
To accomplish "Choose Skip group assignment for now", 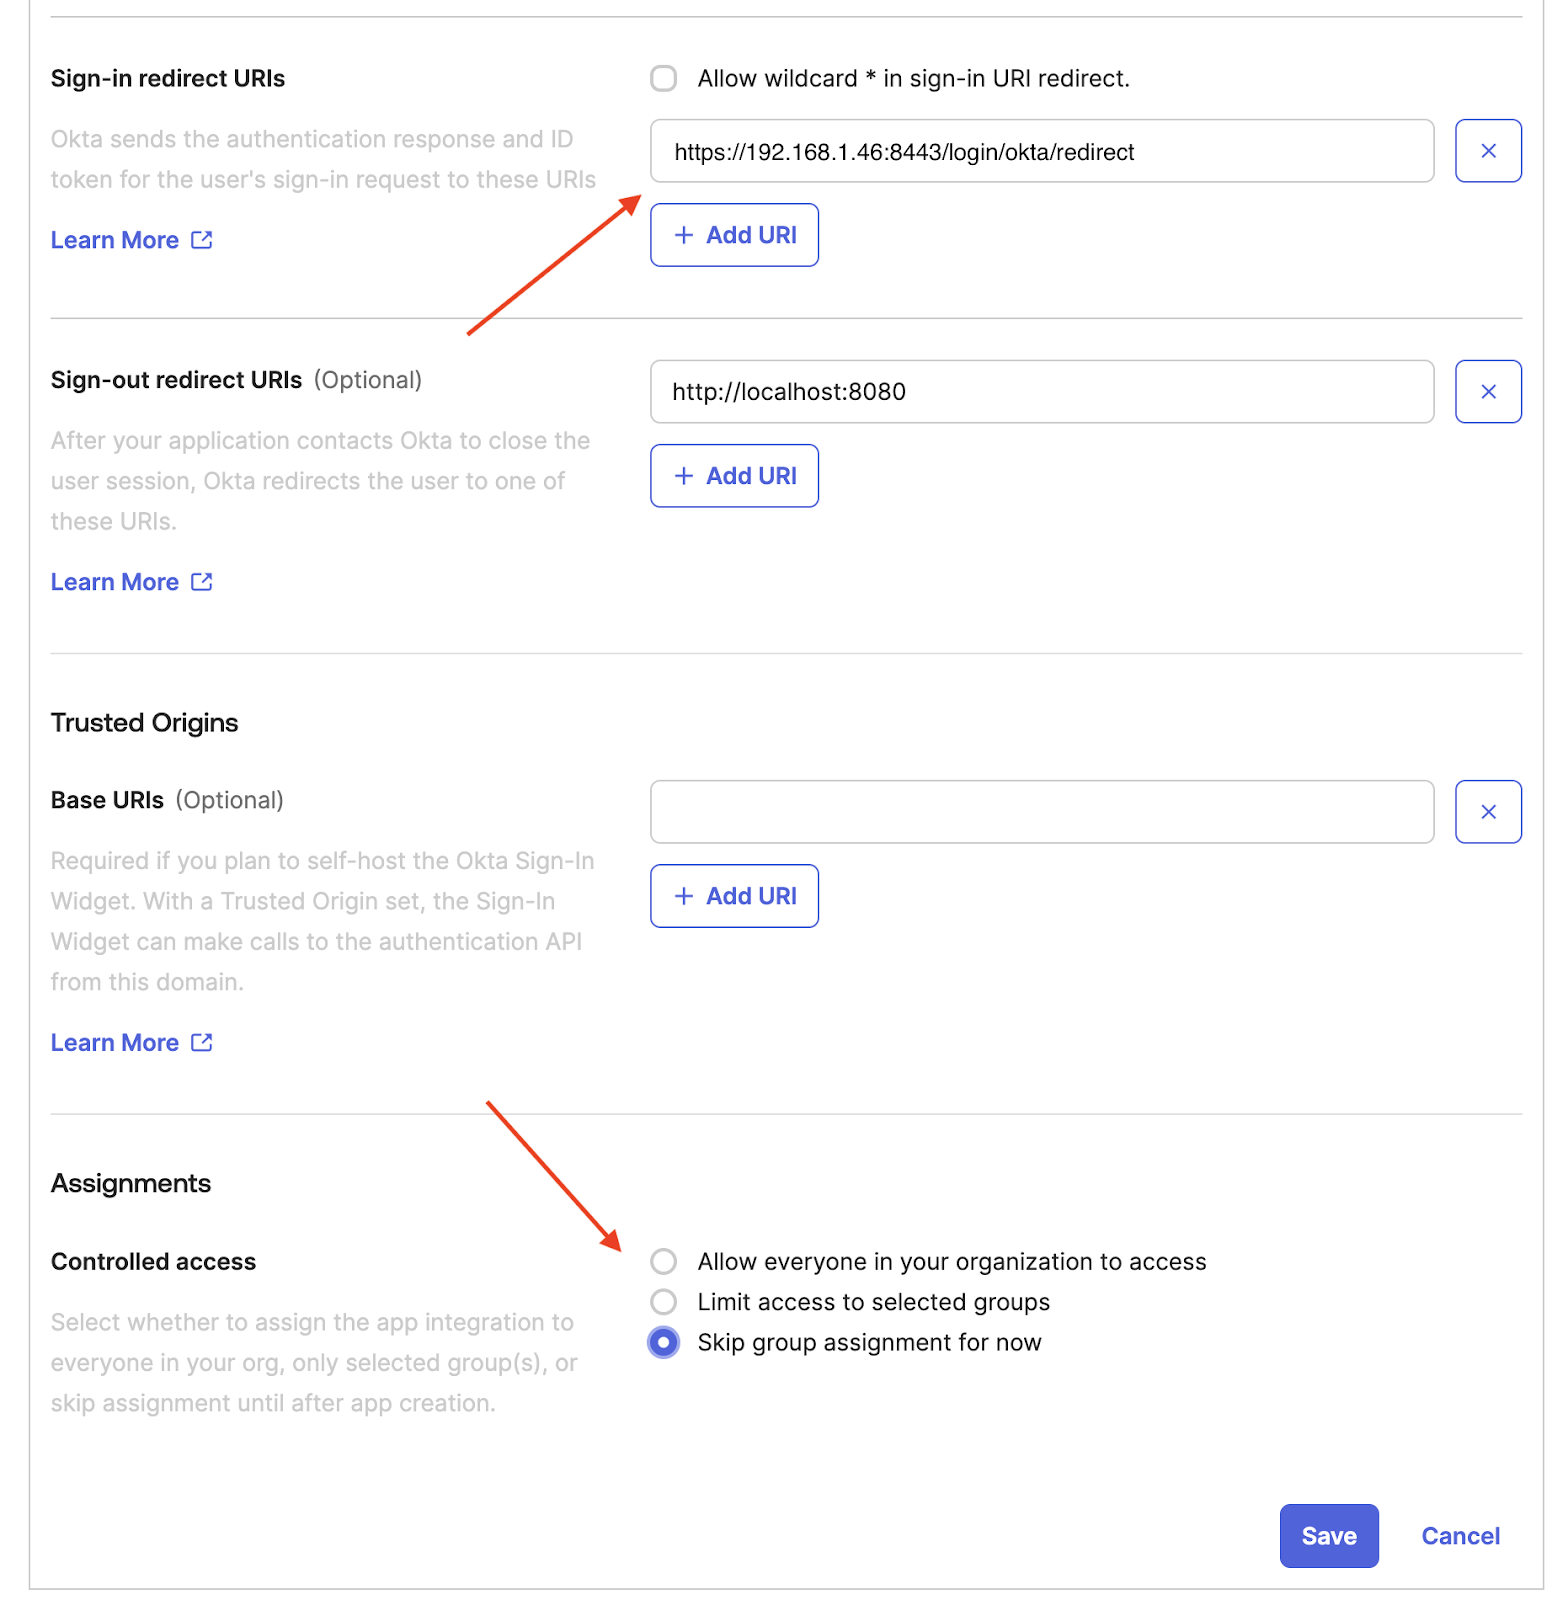I will pos(664,1342).
